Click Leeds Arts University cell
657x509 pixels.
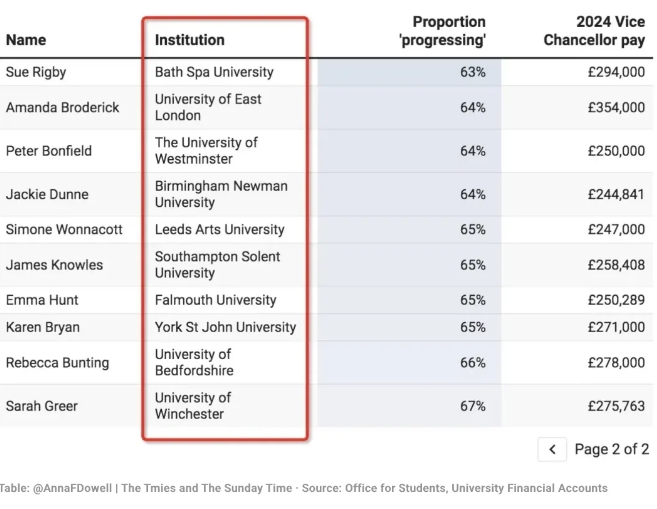point(220,229)
